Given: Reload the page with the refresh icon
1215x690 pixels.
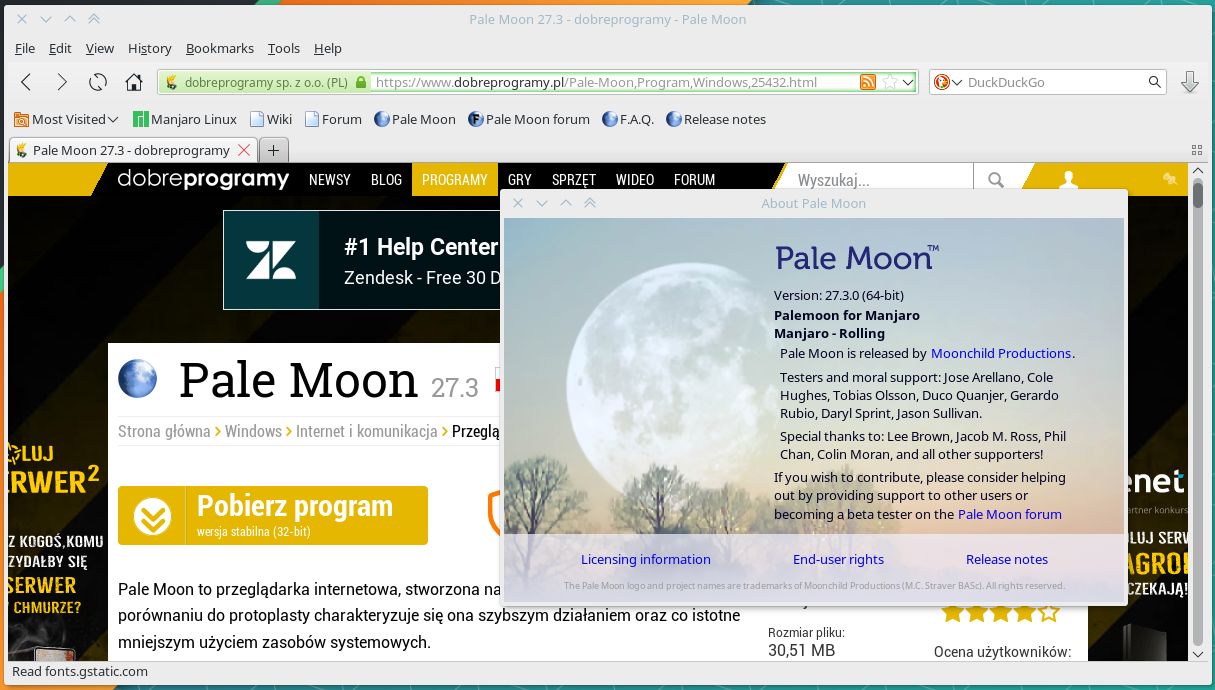Looking at the screenshot, I should point(98,82).
